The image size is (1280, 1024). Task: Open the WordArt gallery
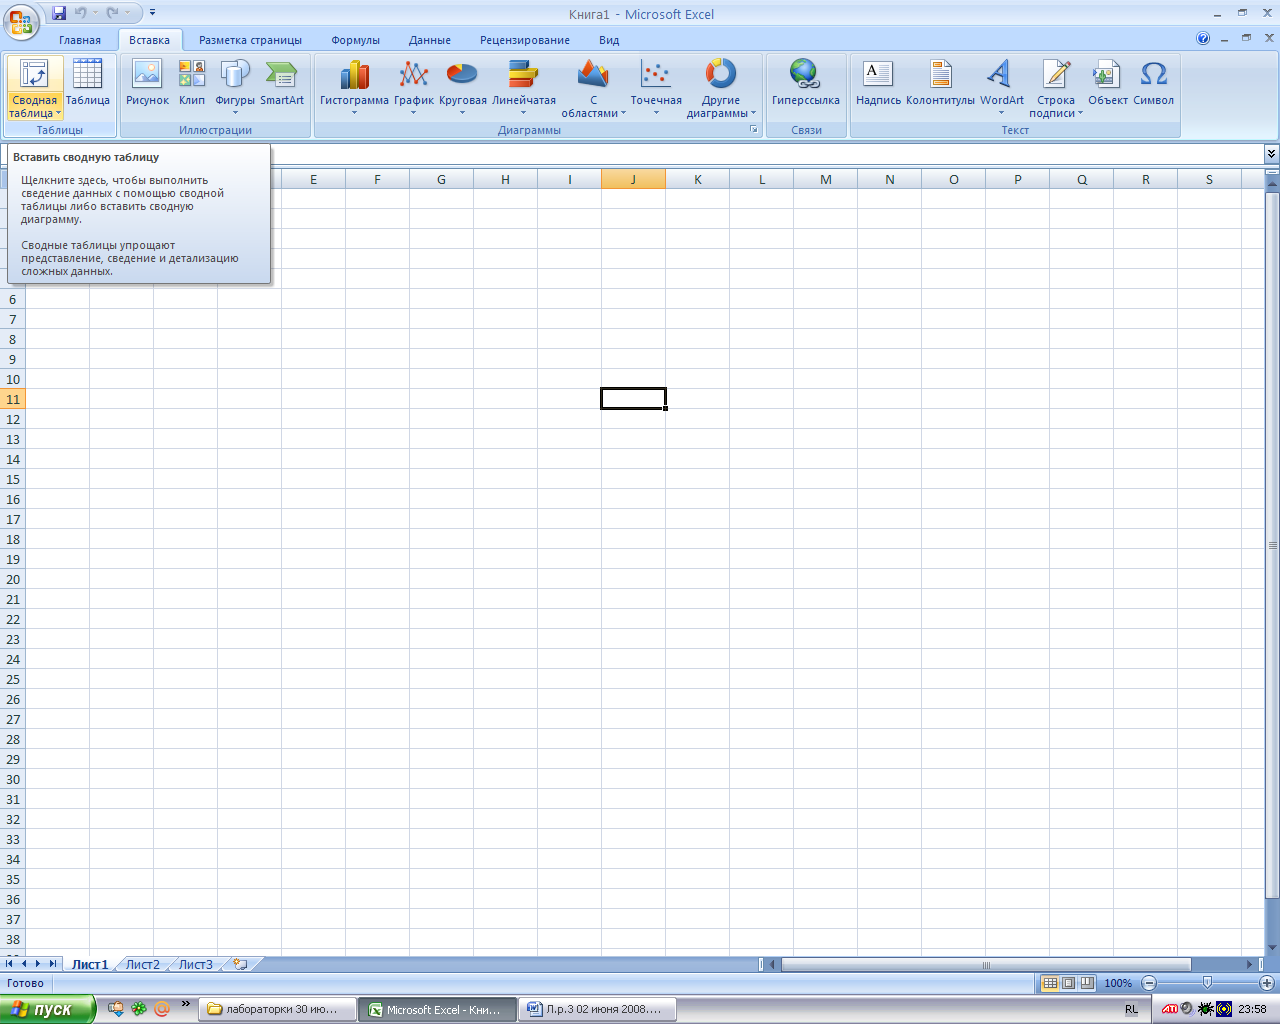point(1001,86)
